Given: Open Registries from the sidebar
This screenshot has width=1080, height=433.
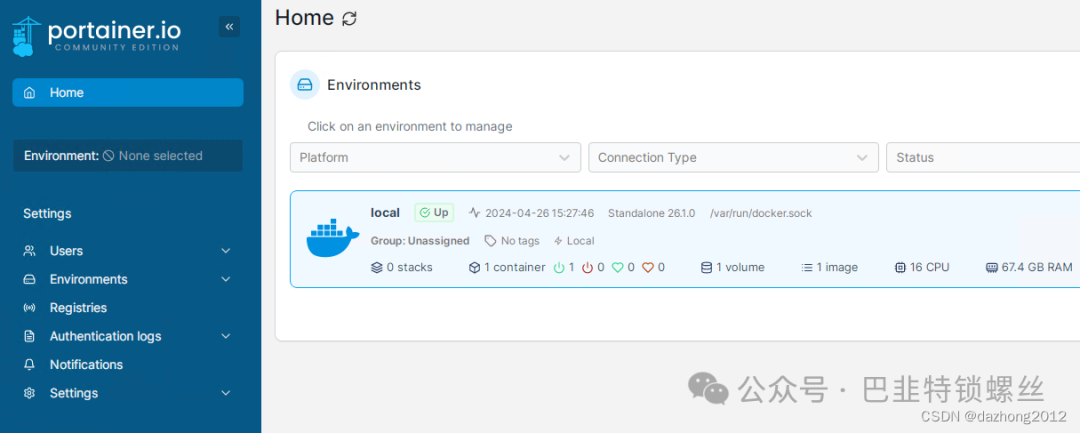Looking at the screenshot, I should (78, 308).
